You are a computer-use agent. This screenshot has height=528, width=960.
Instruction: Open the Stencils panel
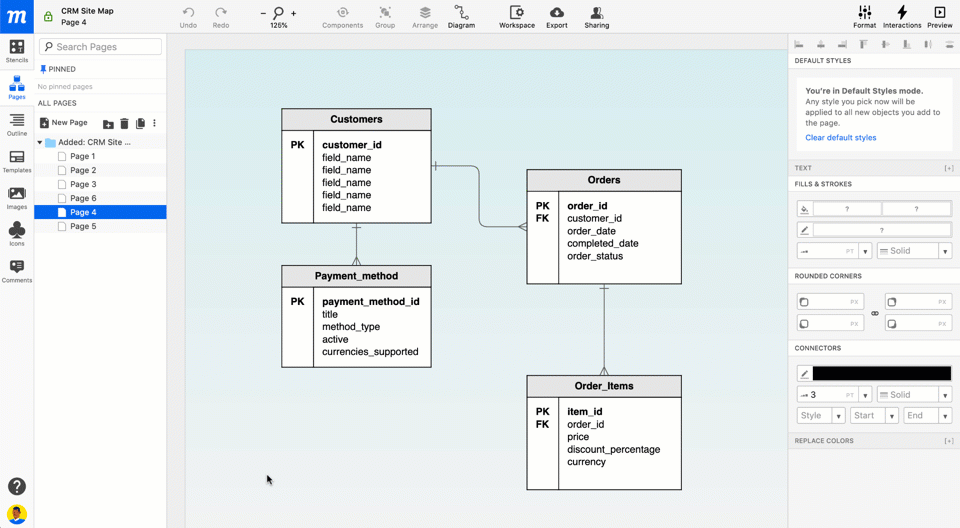pyautogui.click(x=17, y=51)
